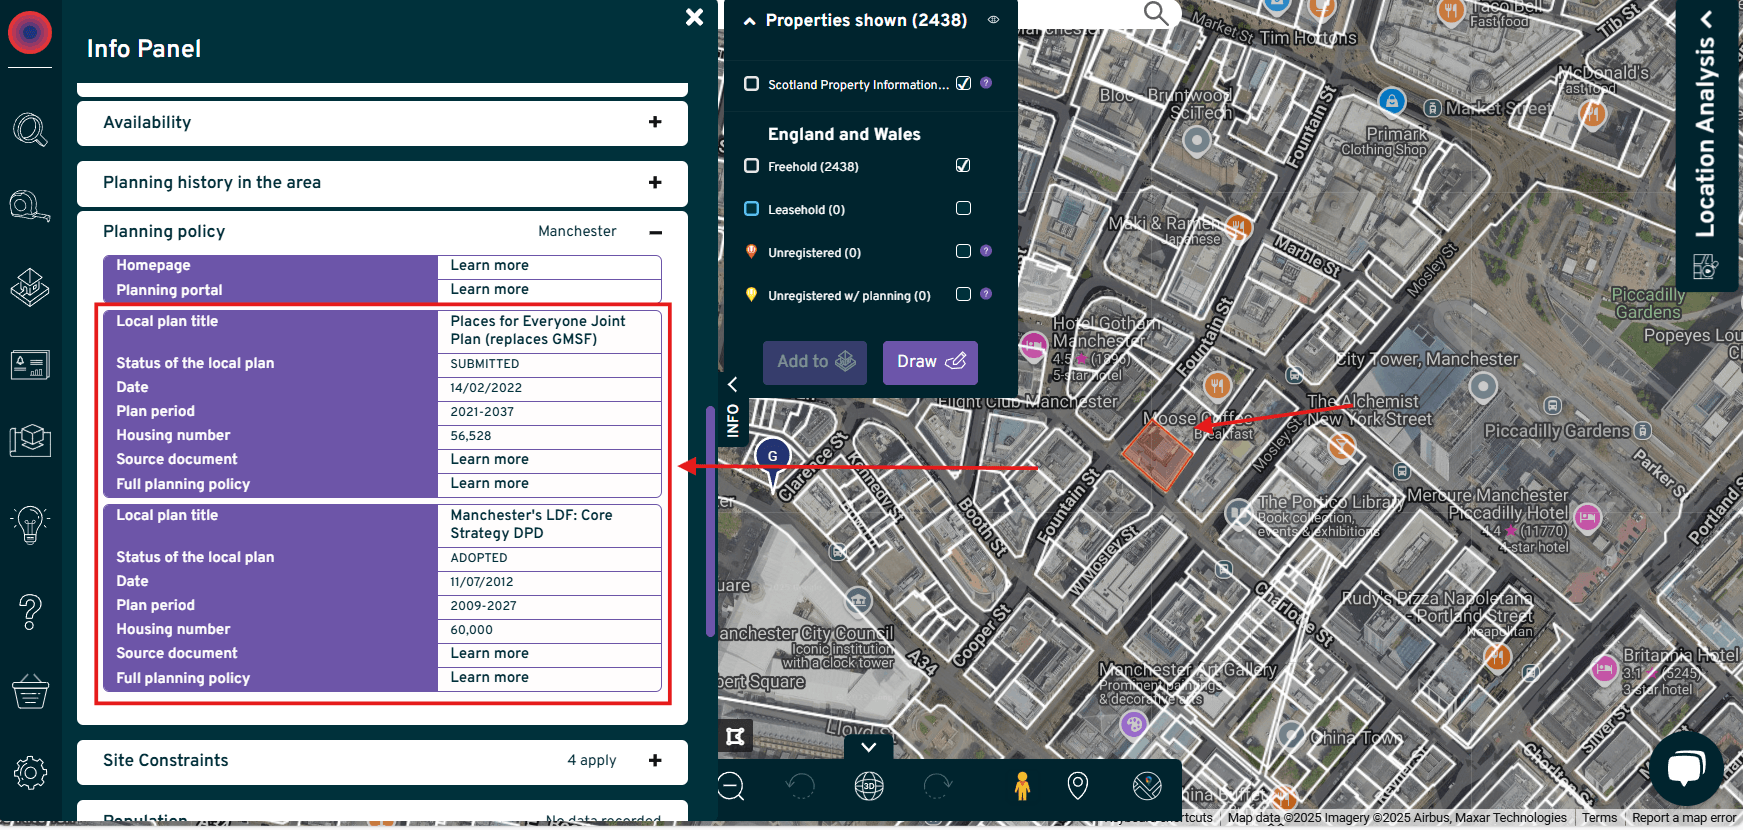Expand the Location Analysis panel chevron
1743x830 pixels.
(1707, 19)
